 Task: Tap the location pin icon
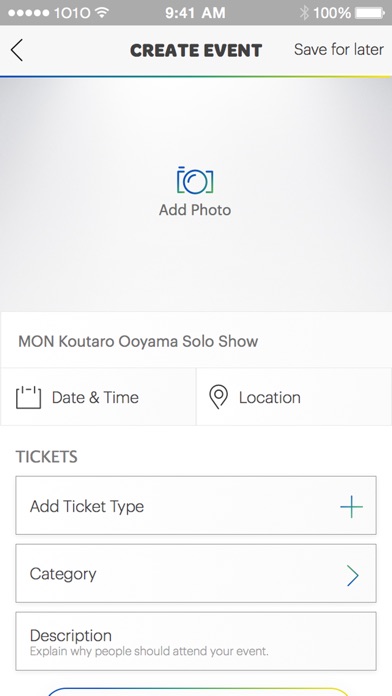click(x=218, y=397)
